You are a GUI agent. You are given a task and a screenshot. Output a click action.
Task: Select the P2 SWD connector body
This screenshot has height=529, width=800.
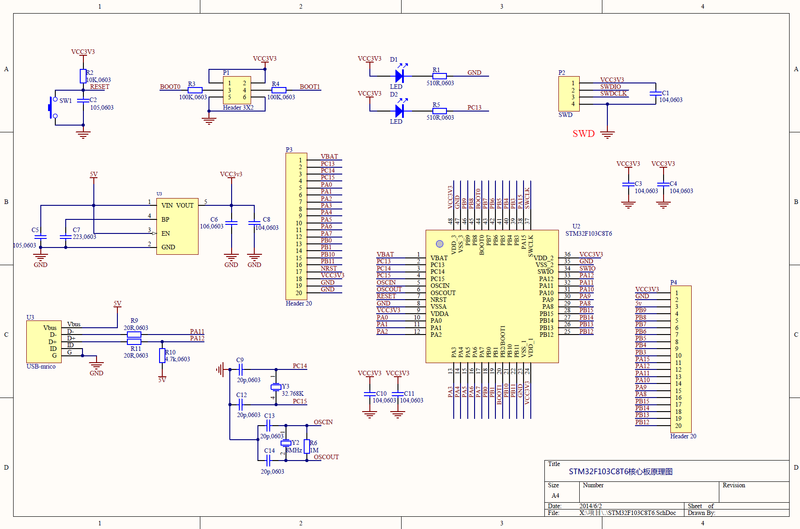tap(569, 94)
